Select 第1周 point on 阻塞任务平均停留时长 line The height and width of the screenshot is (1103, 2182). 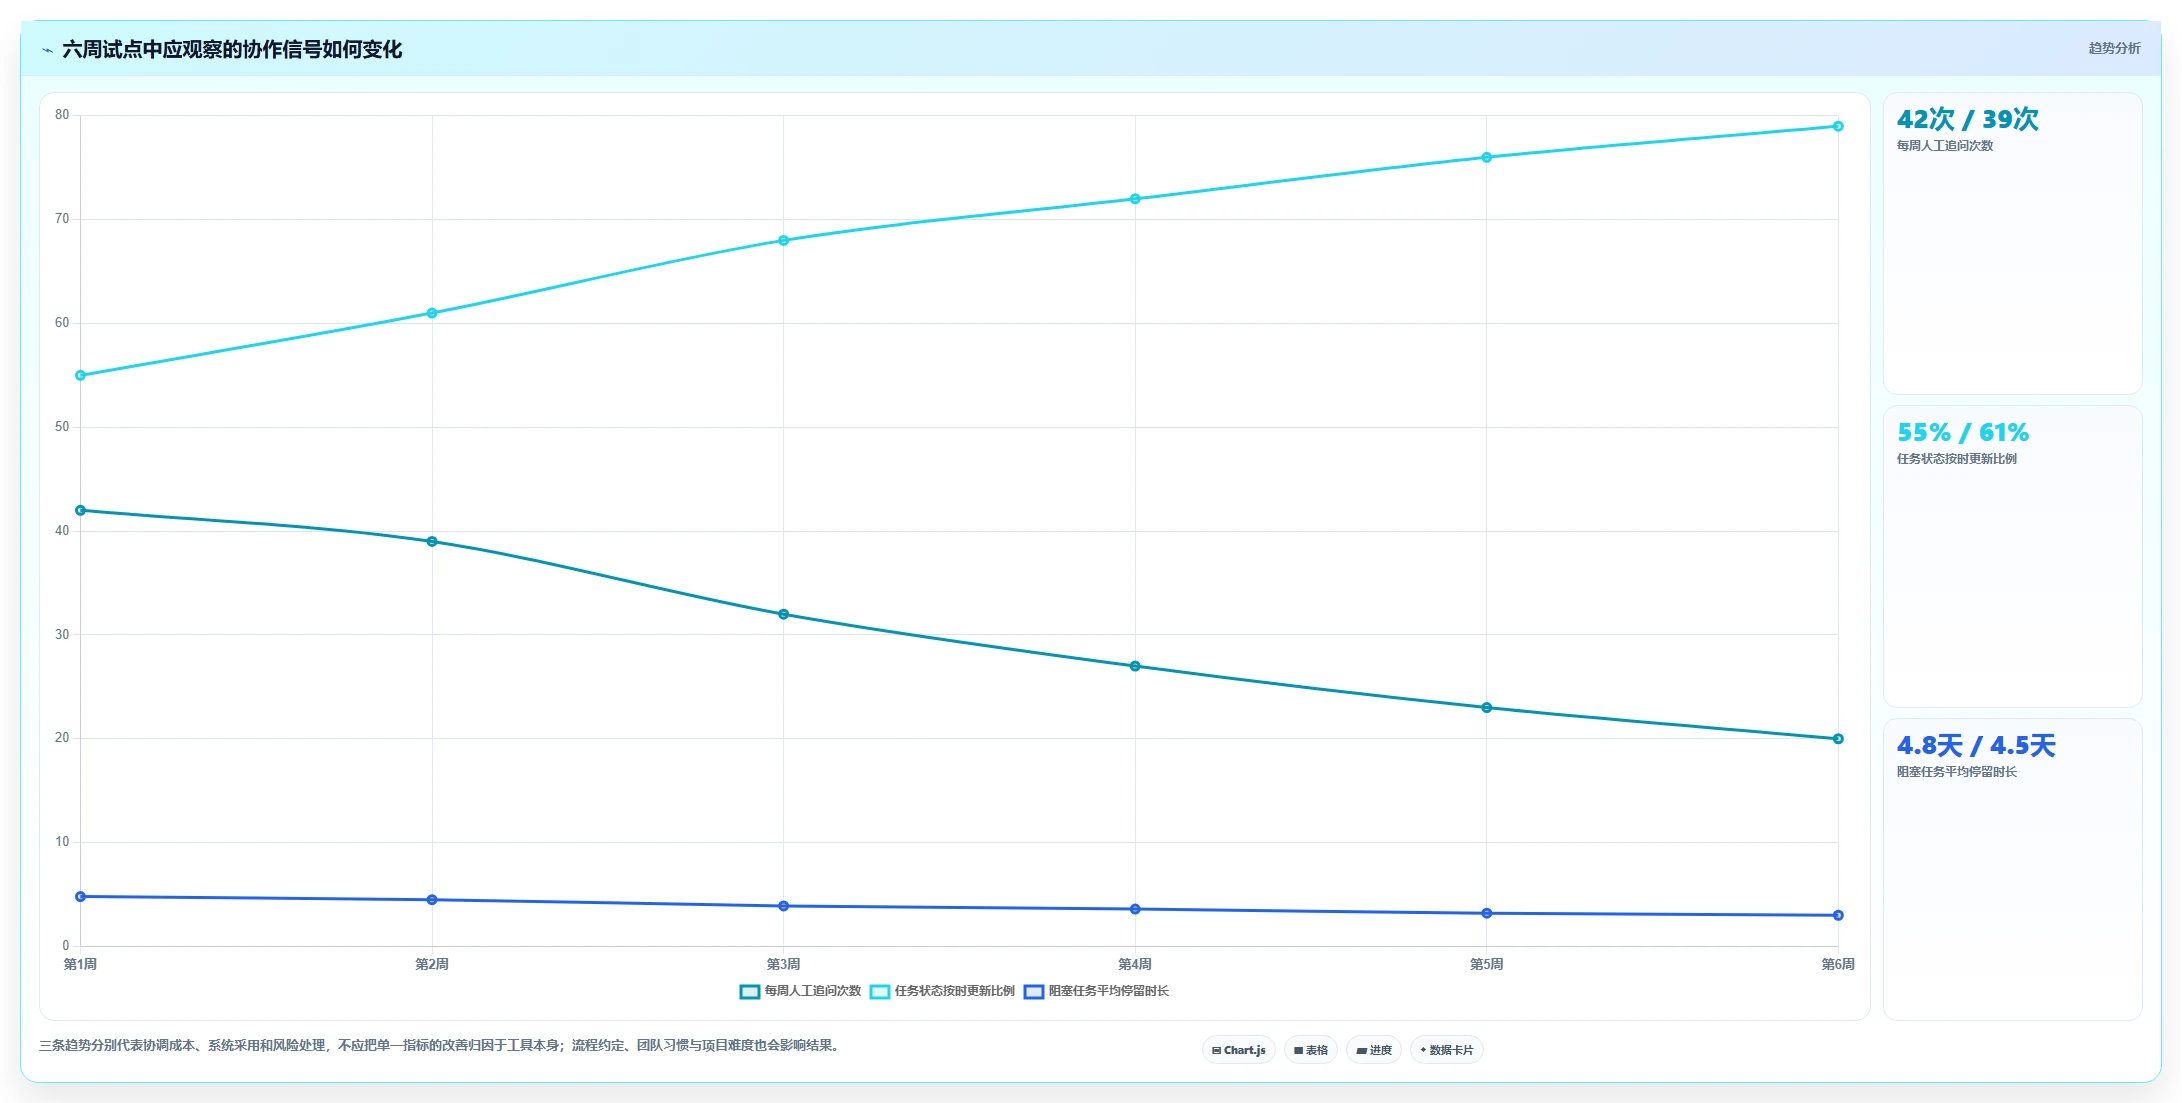(81, 897)
